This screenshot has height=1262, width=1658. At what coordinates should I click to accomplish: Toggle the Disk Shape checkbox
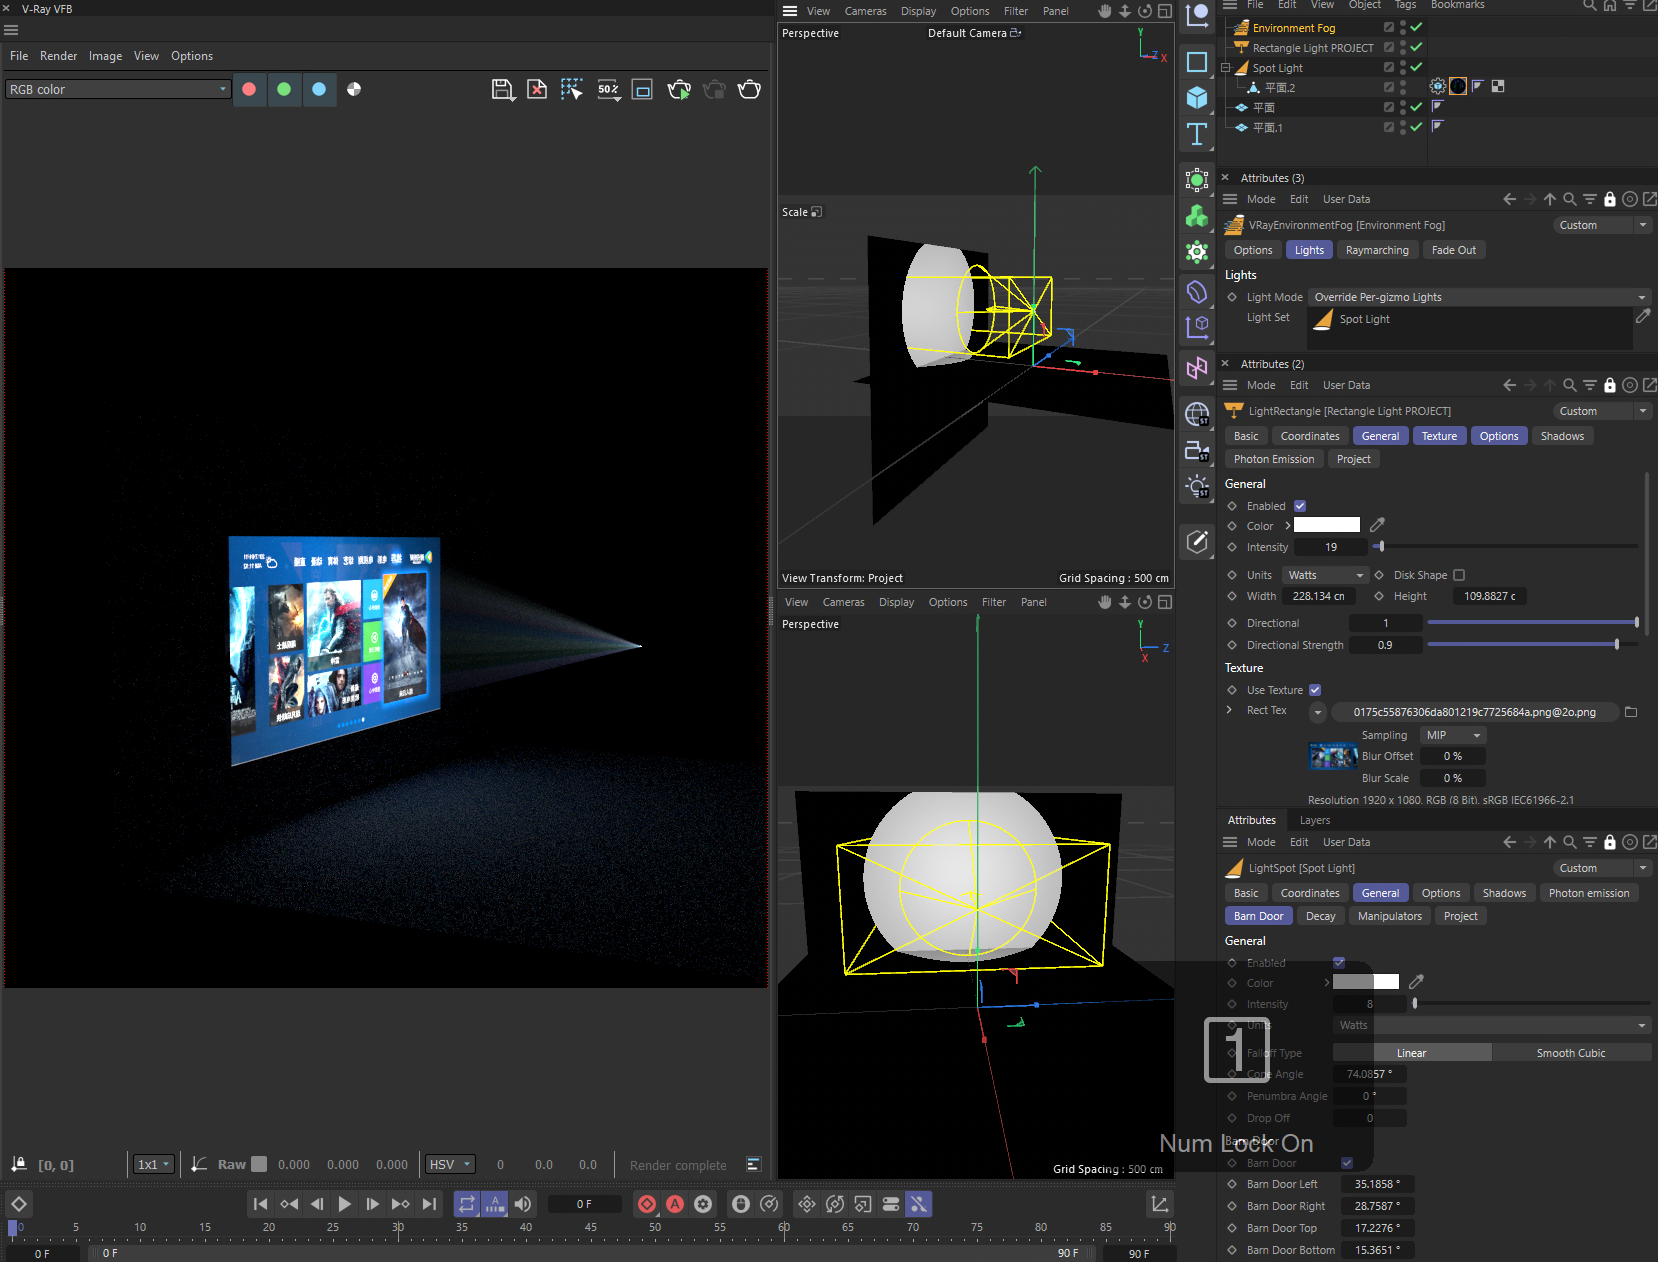(x=1459, y=575)
